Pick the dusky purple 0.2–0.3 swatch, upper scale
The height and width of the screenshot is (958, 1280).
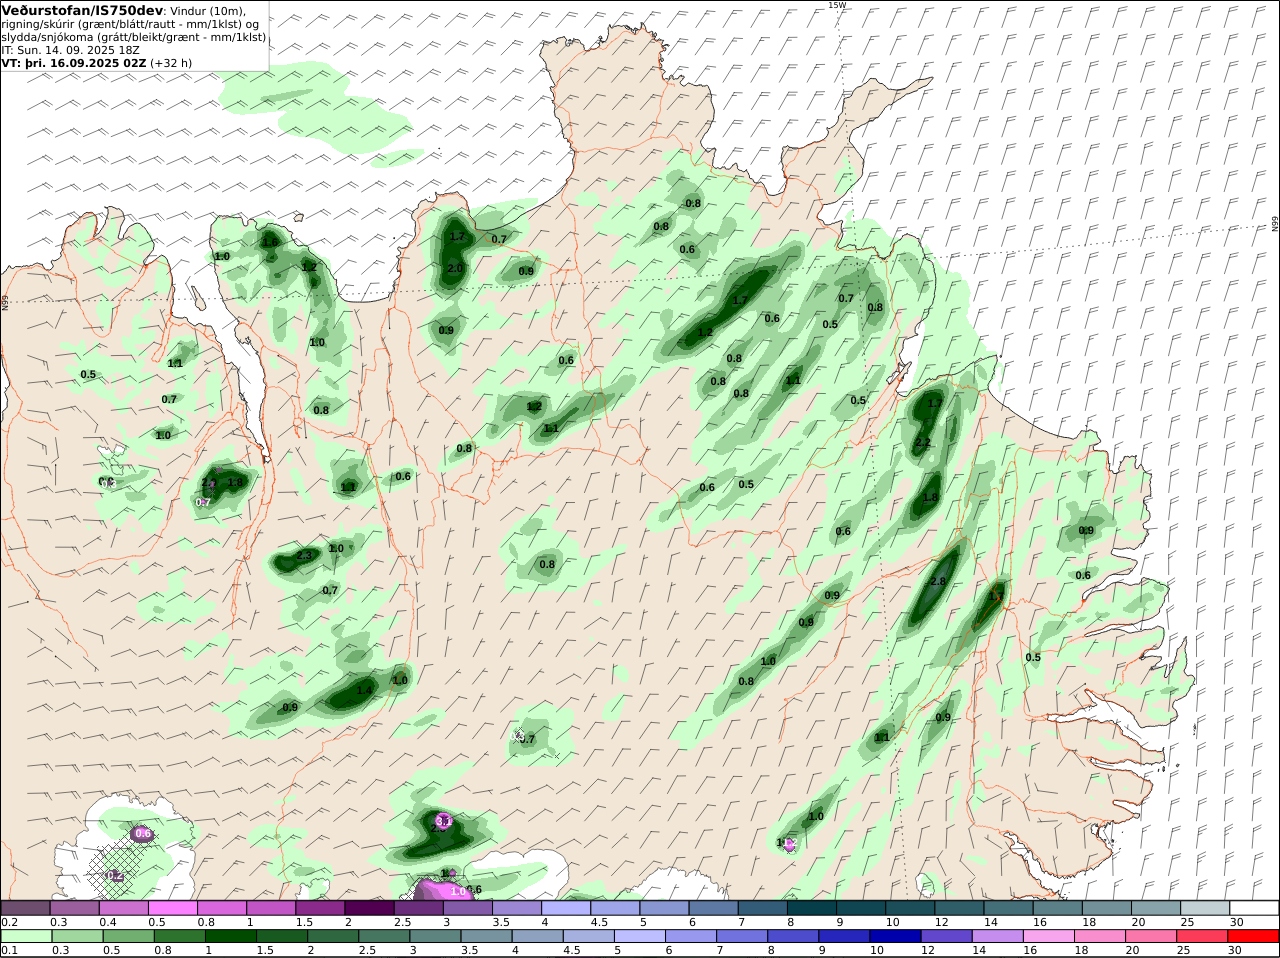(26, 907)
